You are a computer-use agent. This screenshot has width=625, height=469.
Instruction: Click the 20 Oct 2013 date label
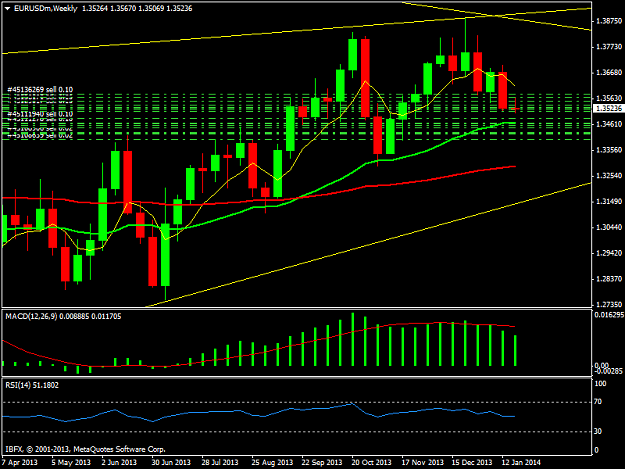pyautogui.click(x=371, y=462)
